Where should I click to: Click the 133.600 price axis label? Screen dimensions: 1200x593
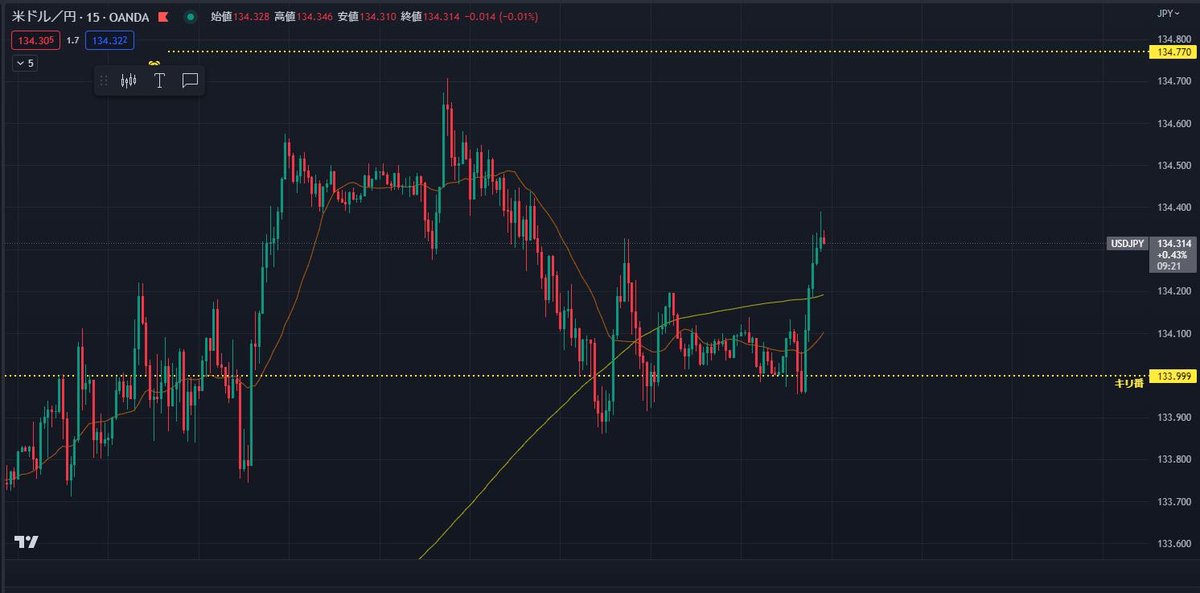click(x=1174, y=544)
